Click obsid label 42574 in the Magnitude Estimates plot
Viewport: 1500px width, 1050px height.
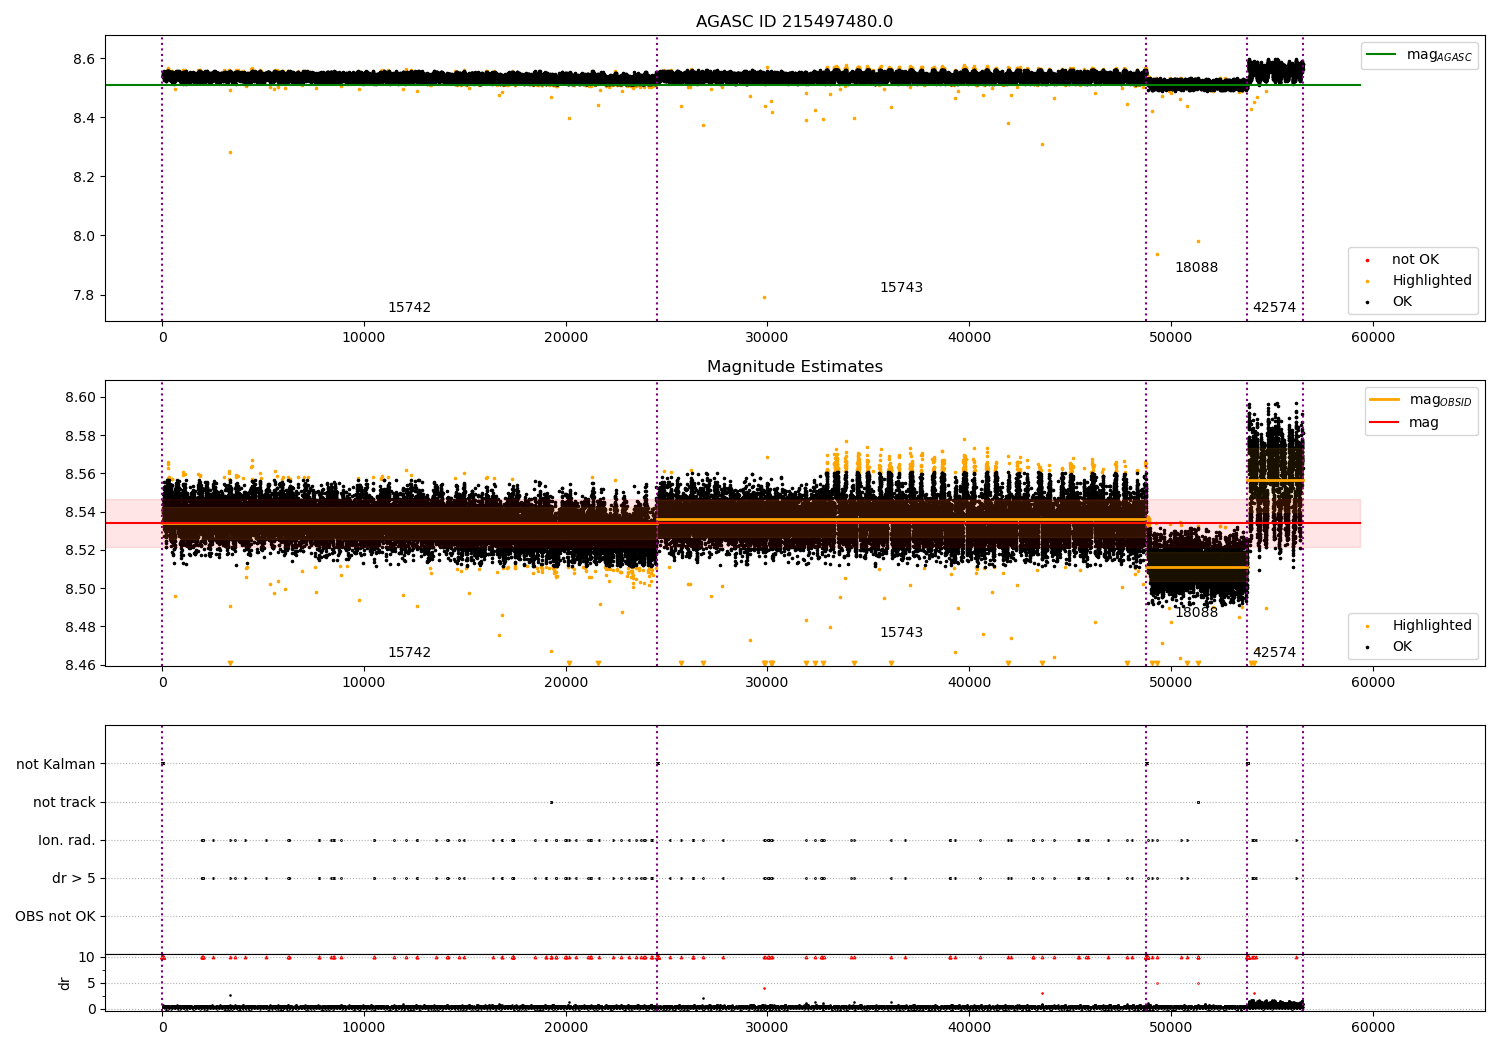click(1274, 653)
